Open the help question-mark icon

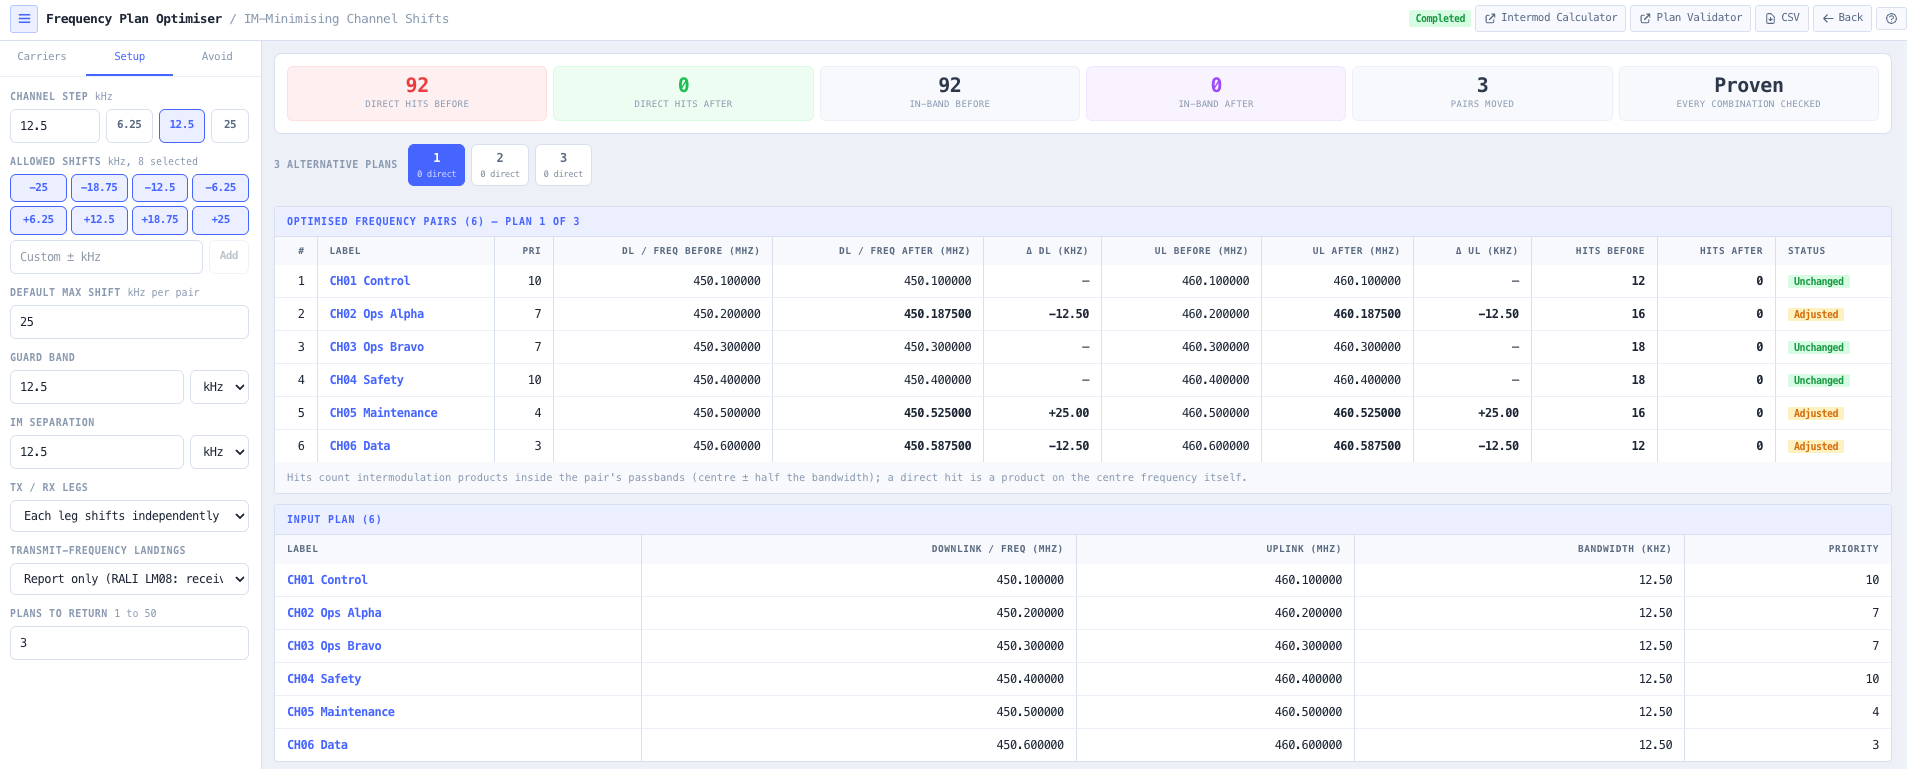tap(1891, 18)
